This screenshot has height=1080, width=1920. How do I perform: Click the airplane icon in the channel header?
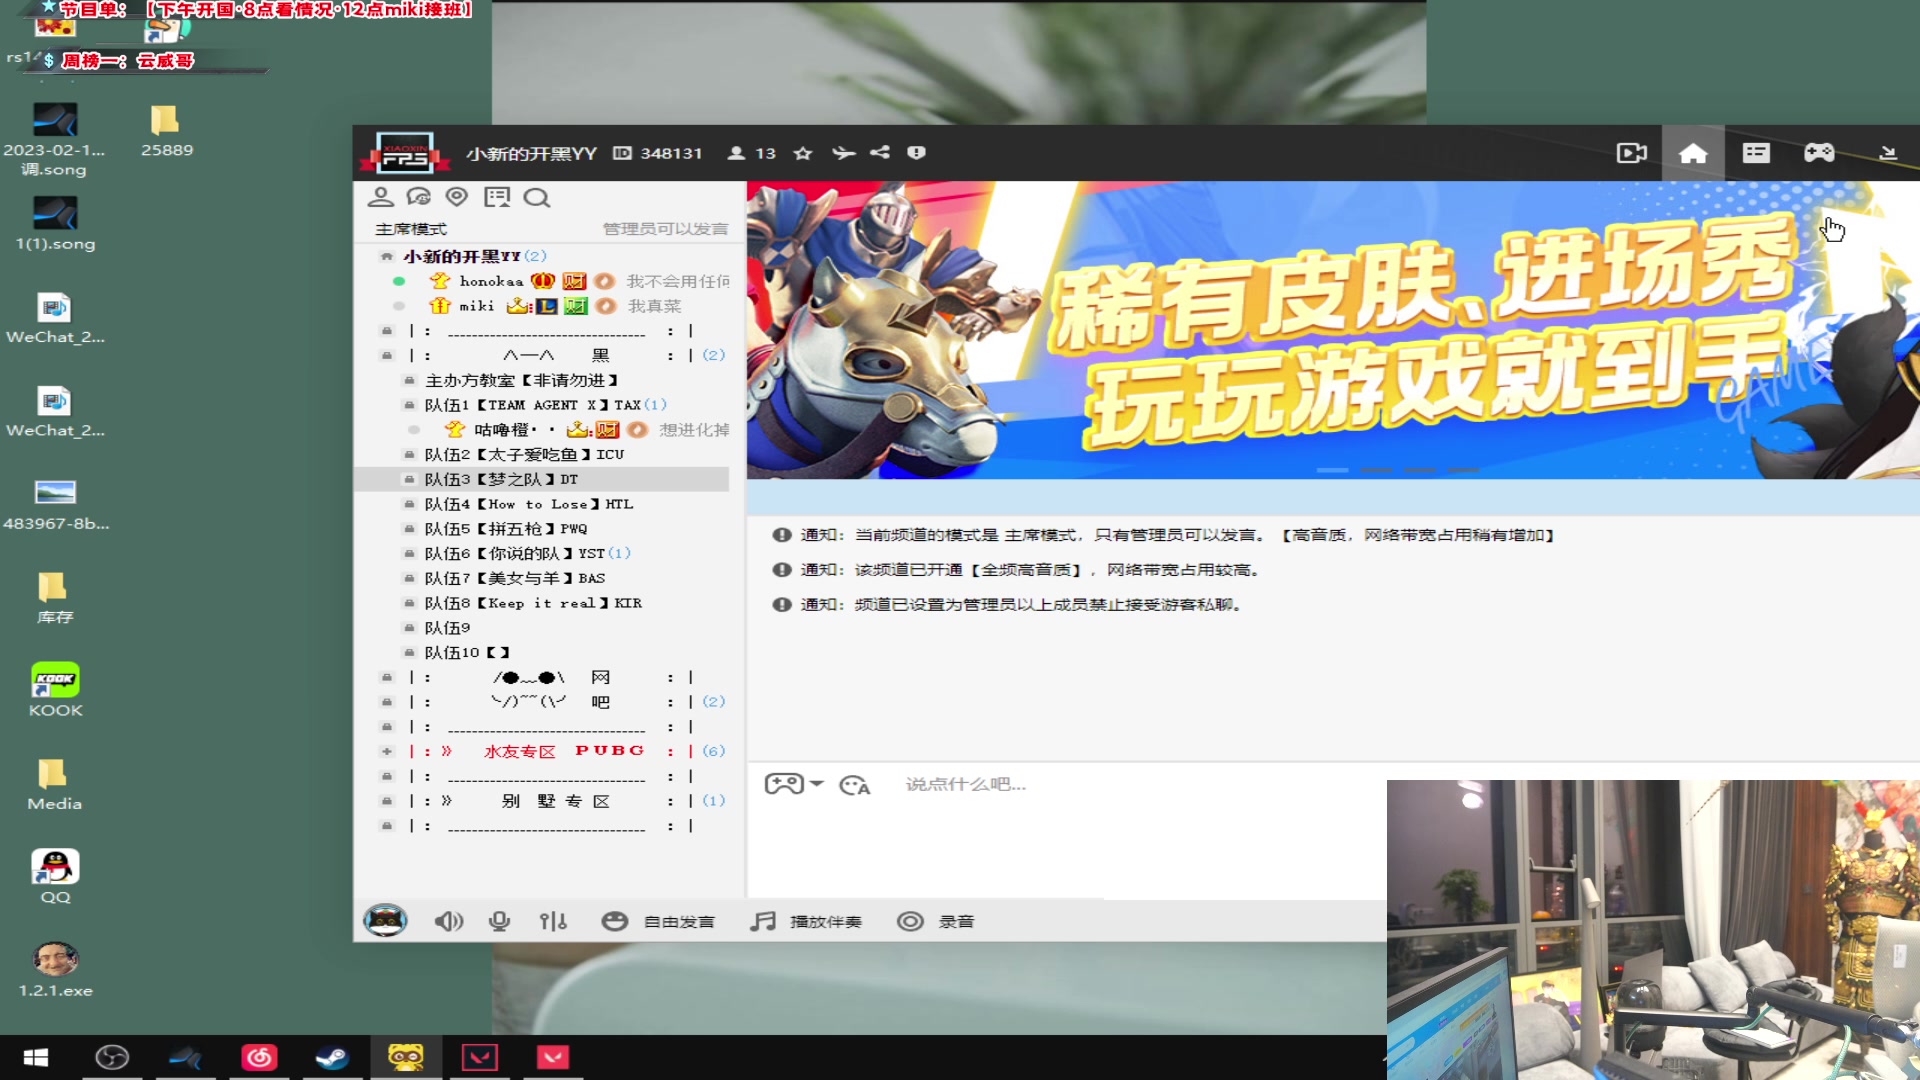click(x=844, y=153)
